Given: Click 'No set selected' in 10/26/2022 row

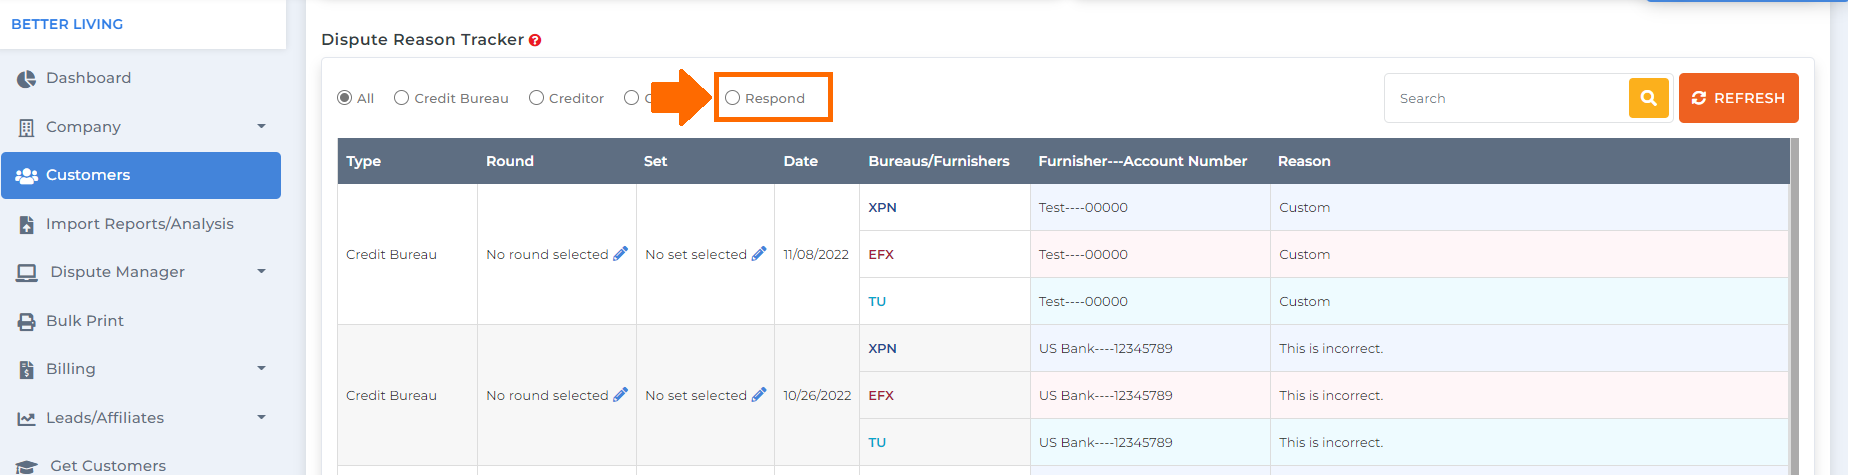Looking at the screenshot, I should click(696, 396).
